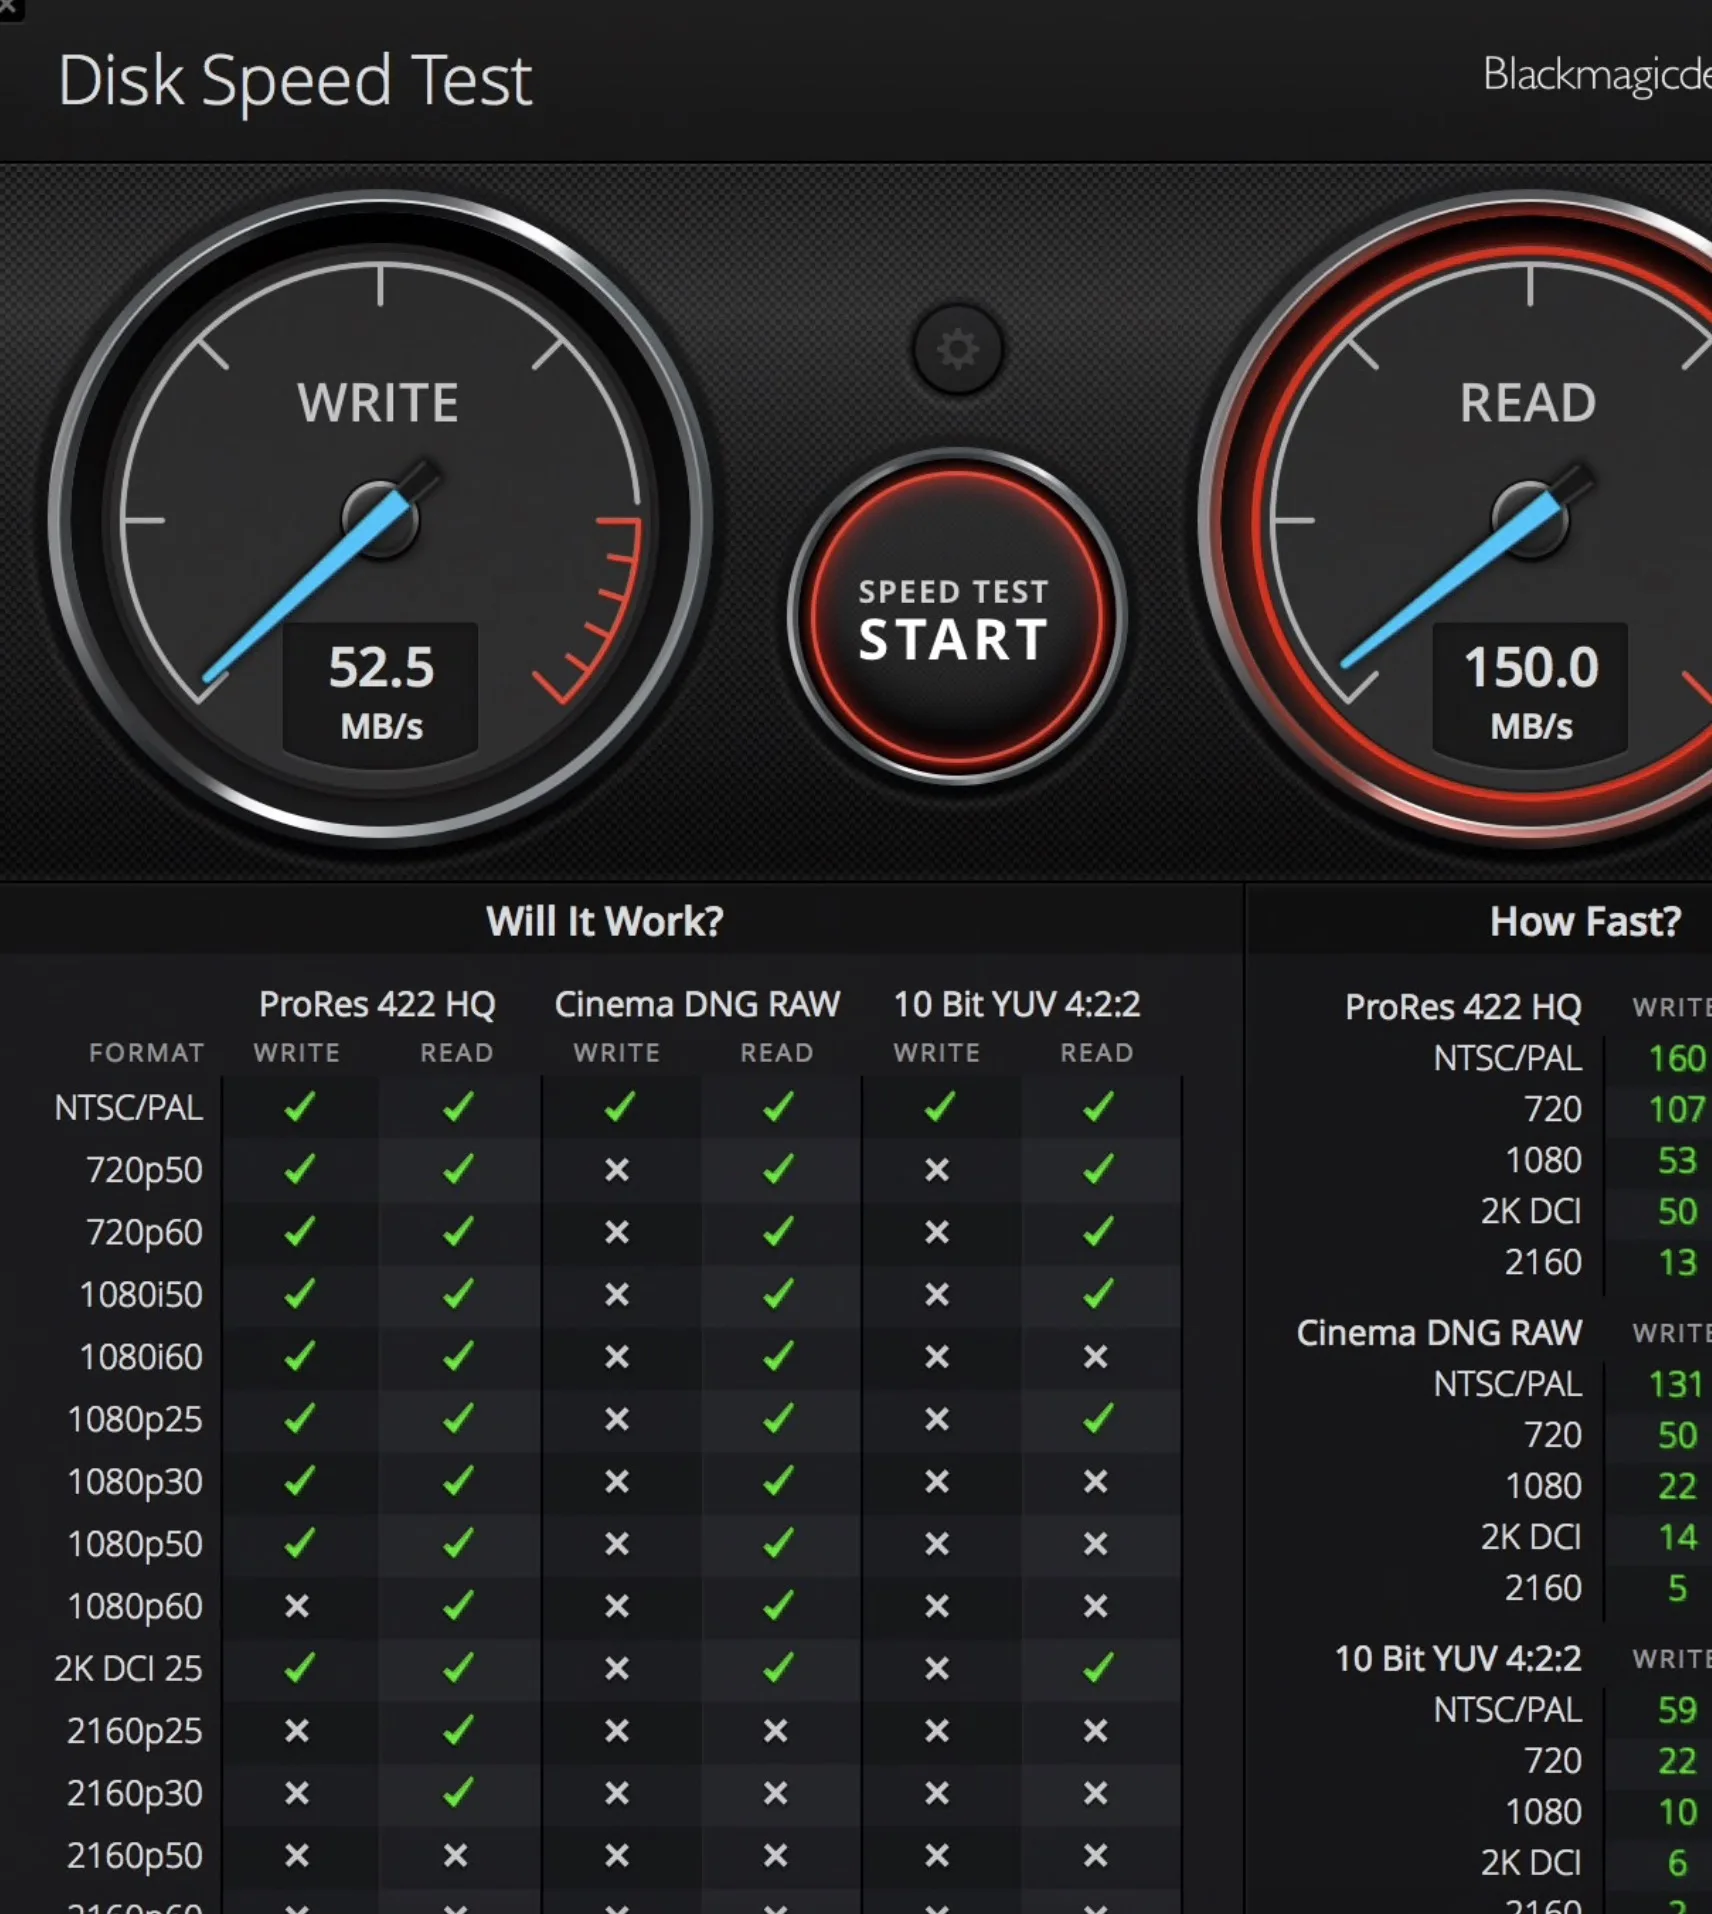Image resolution: width=1712 pixels, height=1914 pixels.
Task: Click 2160p25 Cinema DNG RAW read cross
Action: click(x=776, y=1731)
